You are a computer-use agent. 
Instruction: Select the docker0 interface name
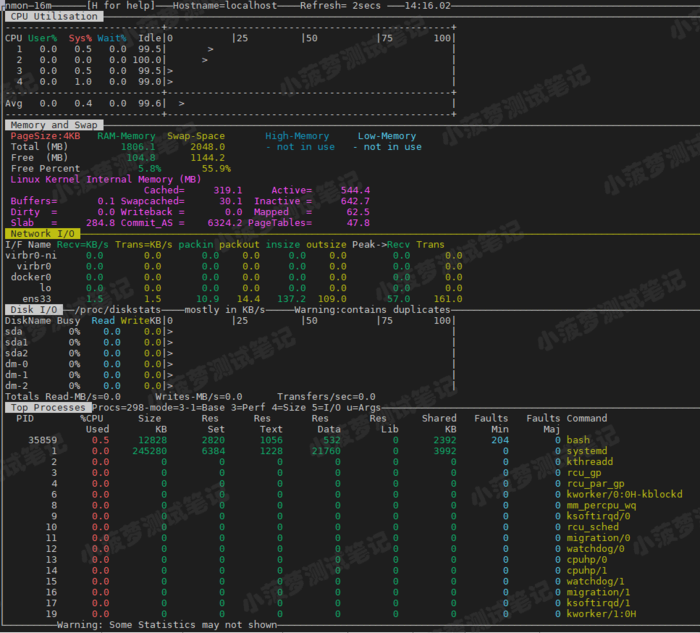tap(31, 277)
